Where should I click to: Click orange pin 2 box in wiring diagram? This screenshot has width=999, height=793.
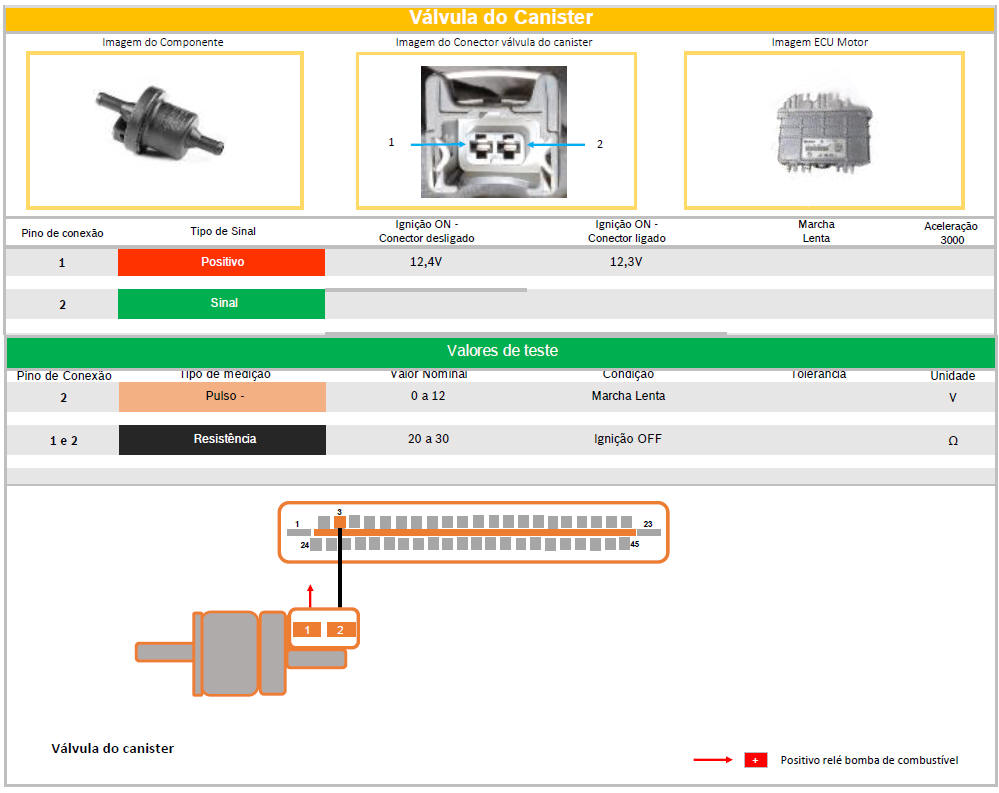(x=341, y=629)
